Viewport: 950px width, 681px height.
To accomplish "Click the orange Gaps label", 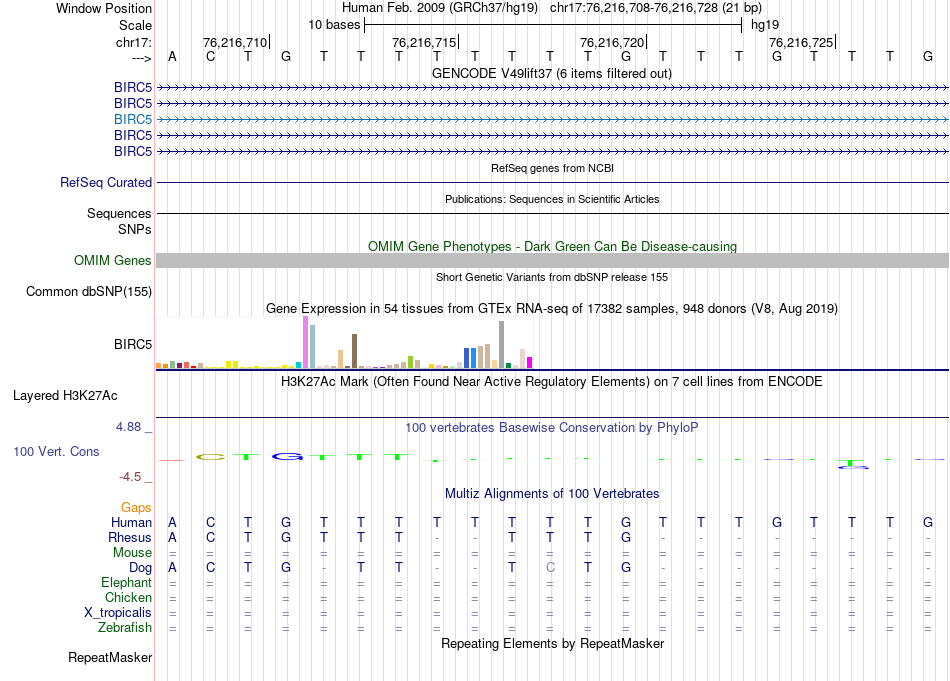I will 136,507.
